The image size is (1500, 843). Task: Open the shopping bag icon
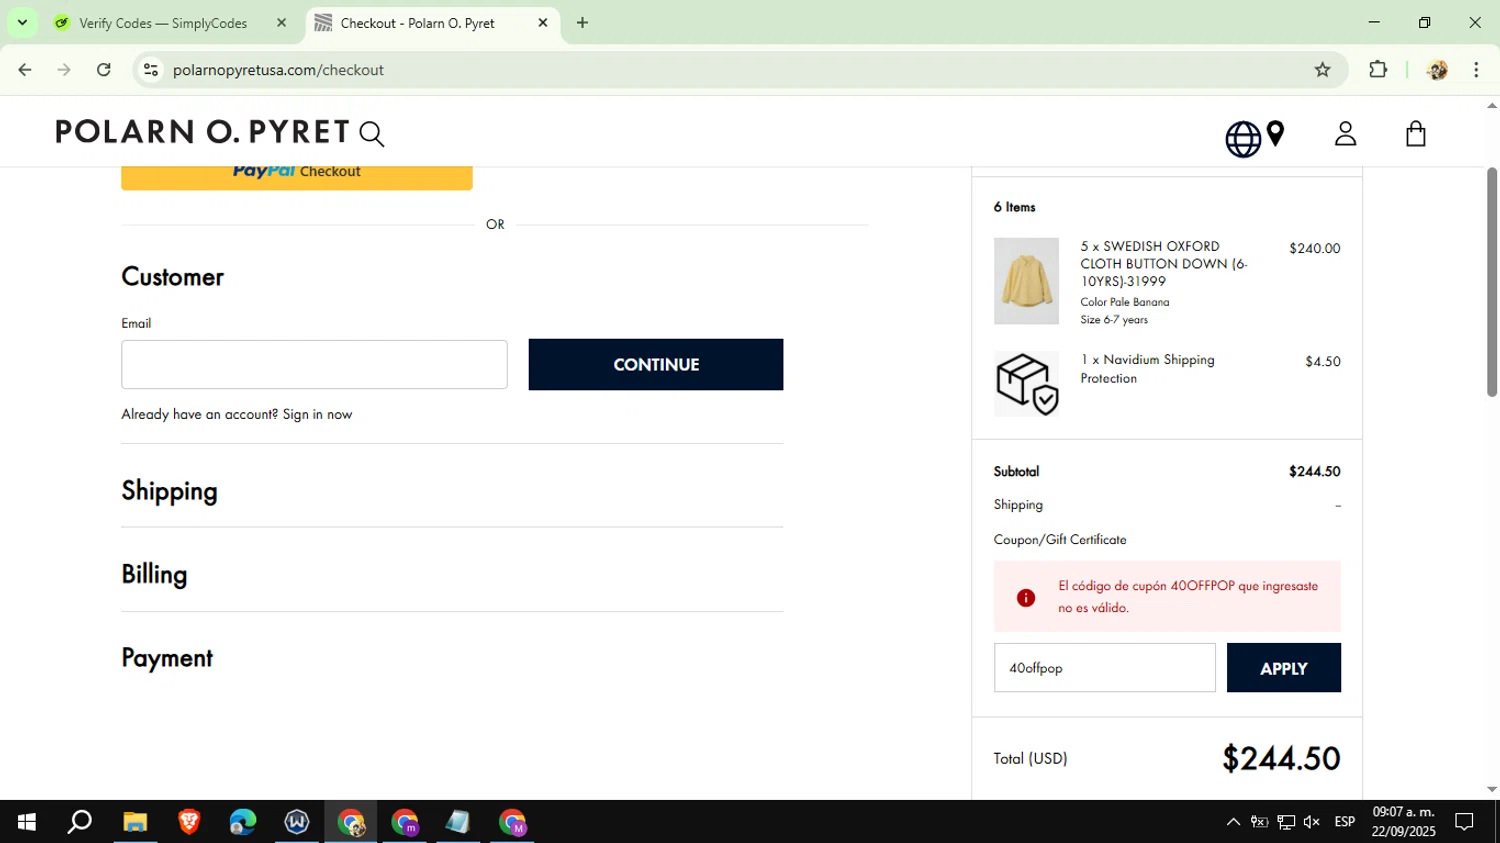click(1415, 134)
